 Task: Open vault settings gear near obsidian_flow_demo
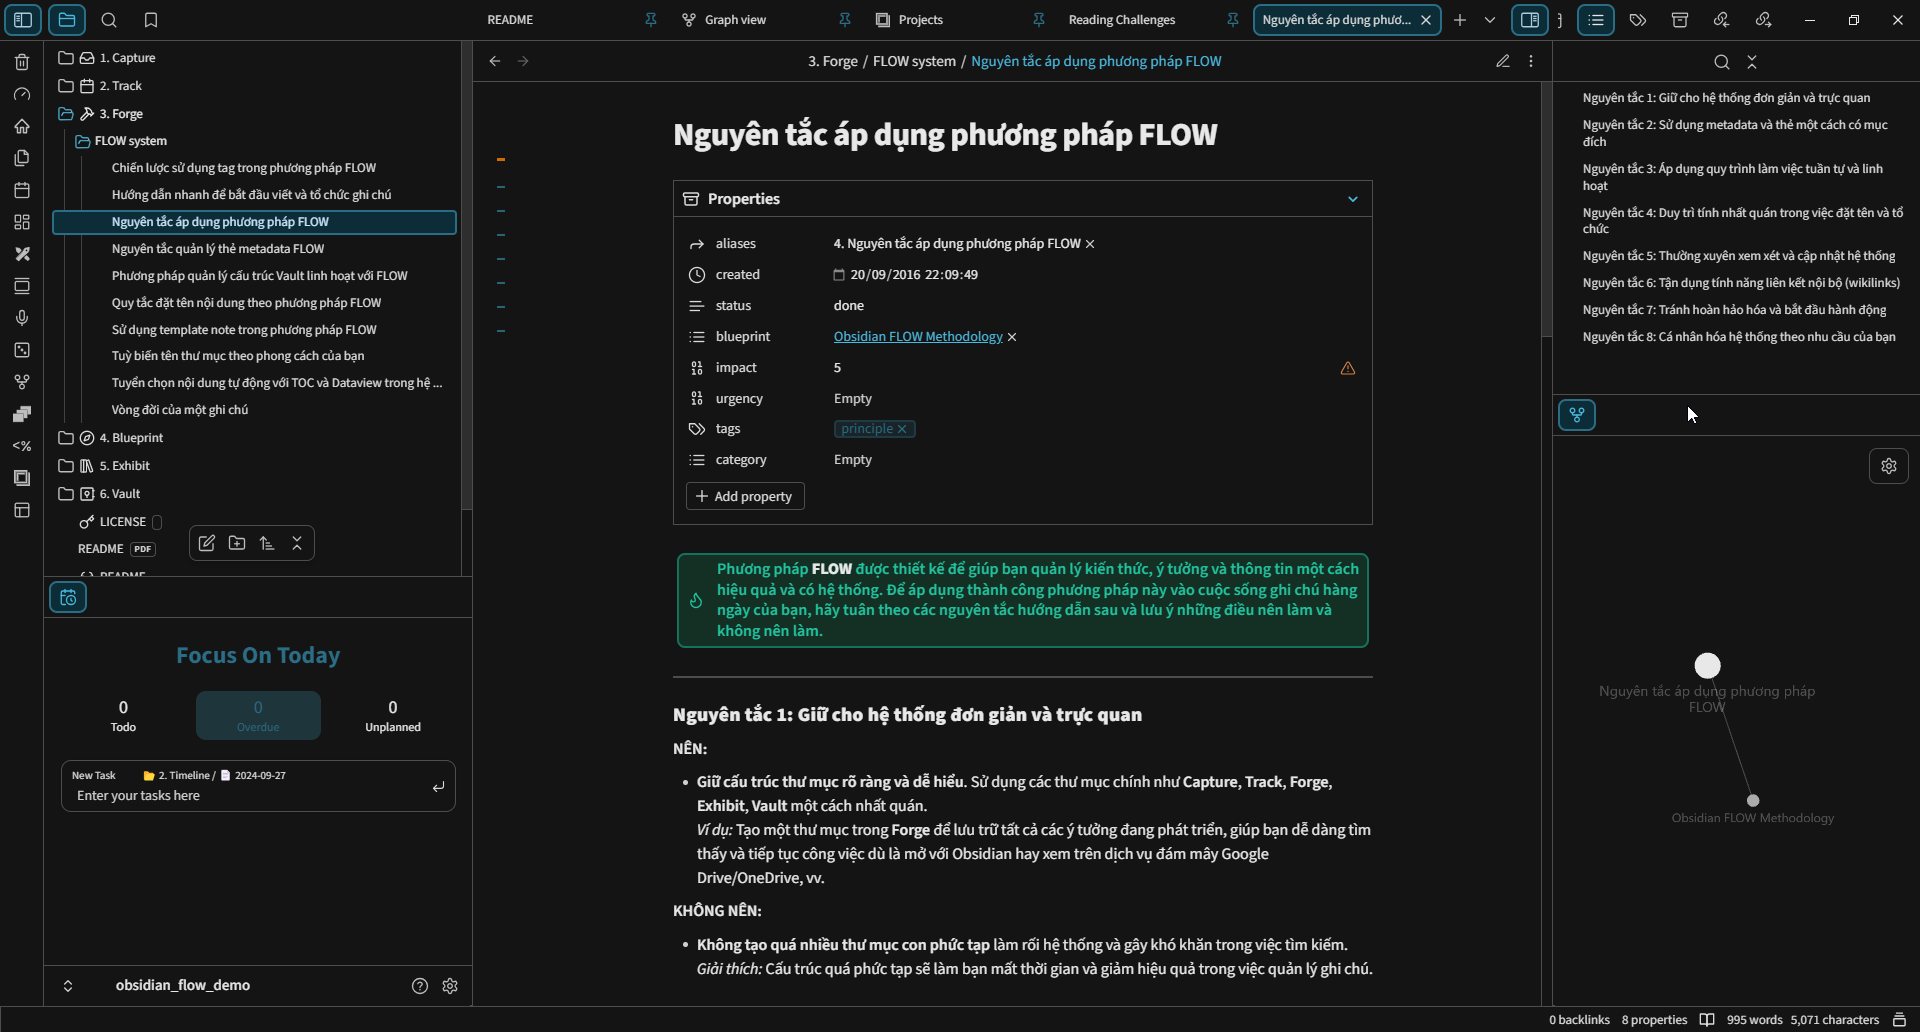450,986
